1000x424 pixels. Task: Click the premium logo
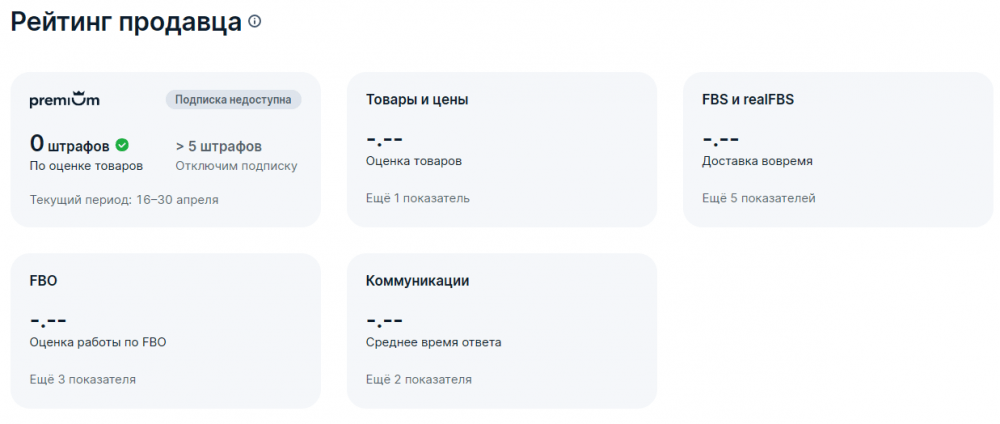click(64, 99)
